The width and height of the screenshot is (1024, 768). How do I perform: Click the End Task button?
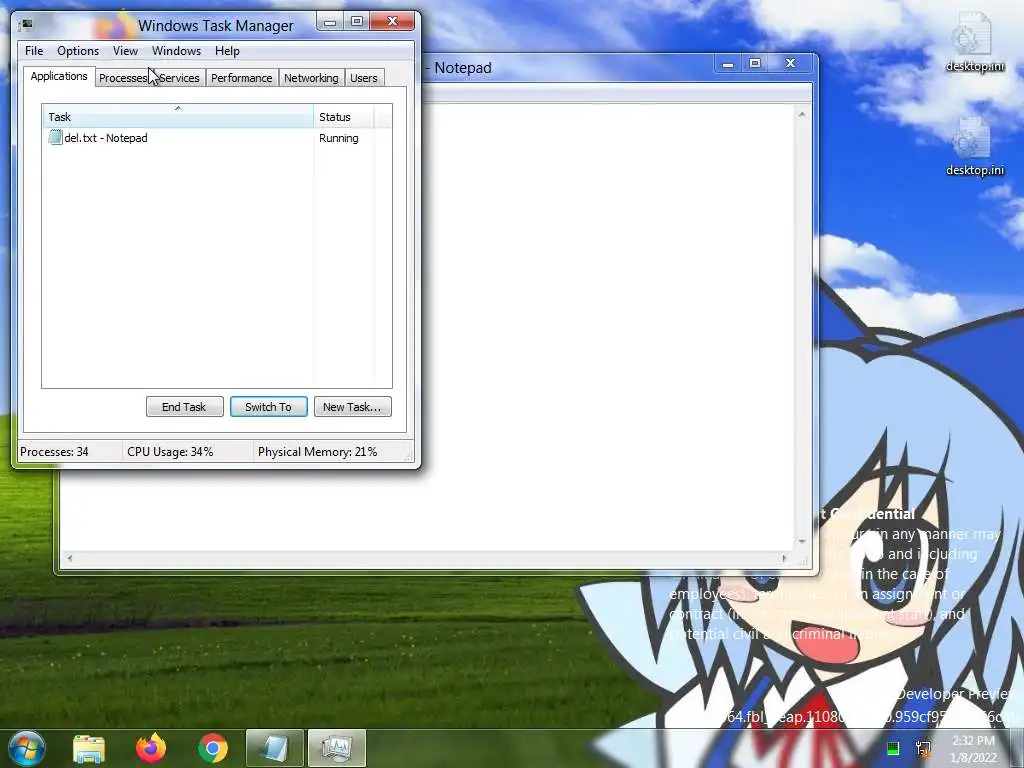tap(184, 407)
